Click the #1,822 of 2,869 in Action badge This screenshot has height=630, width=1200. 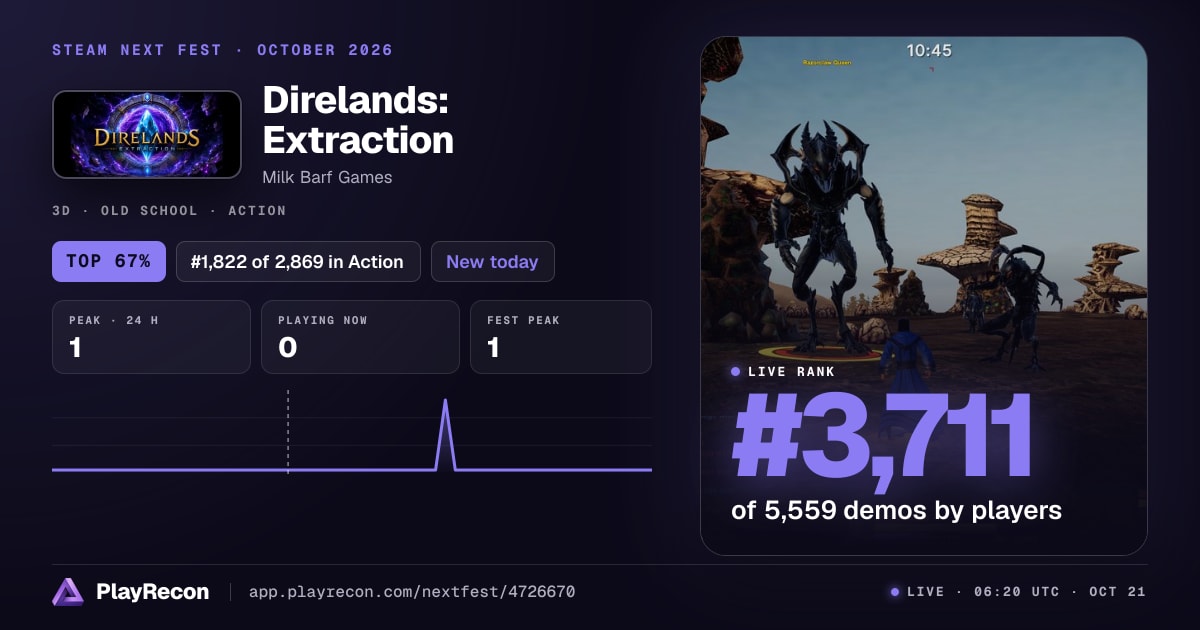298,261
